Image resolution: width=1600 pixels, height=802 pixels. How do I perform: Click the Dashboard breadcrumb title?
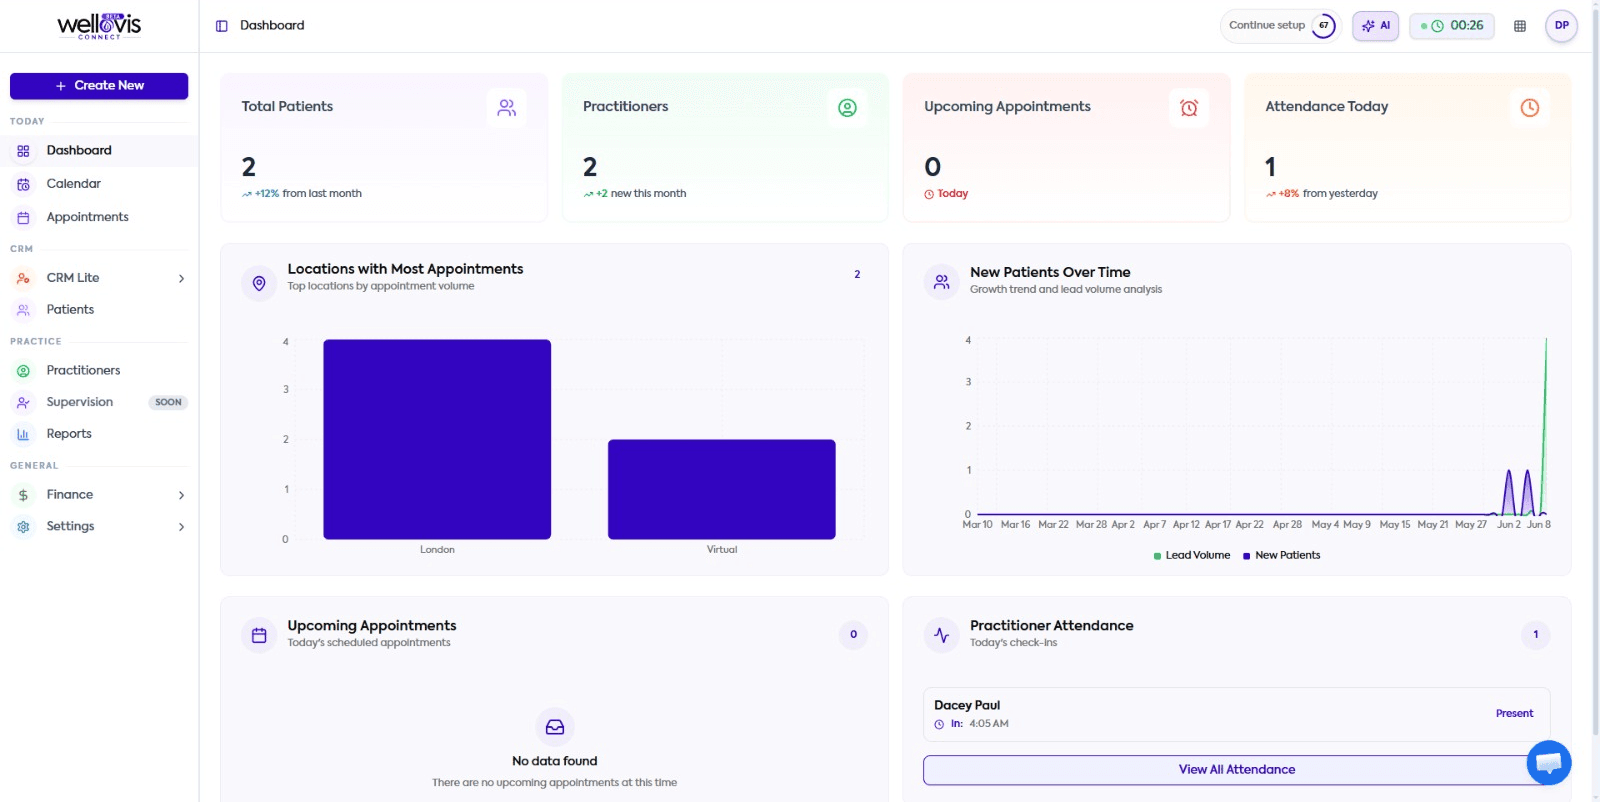(x=272, y=26)
